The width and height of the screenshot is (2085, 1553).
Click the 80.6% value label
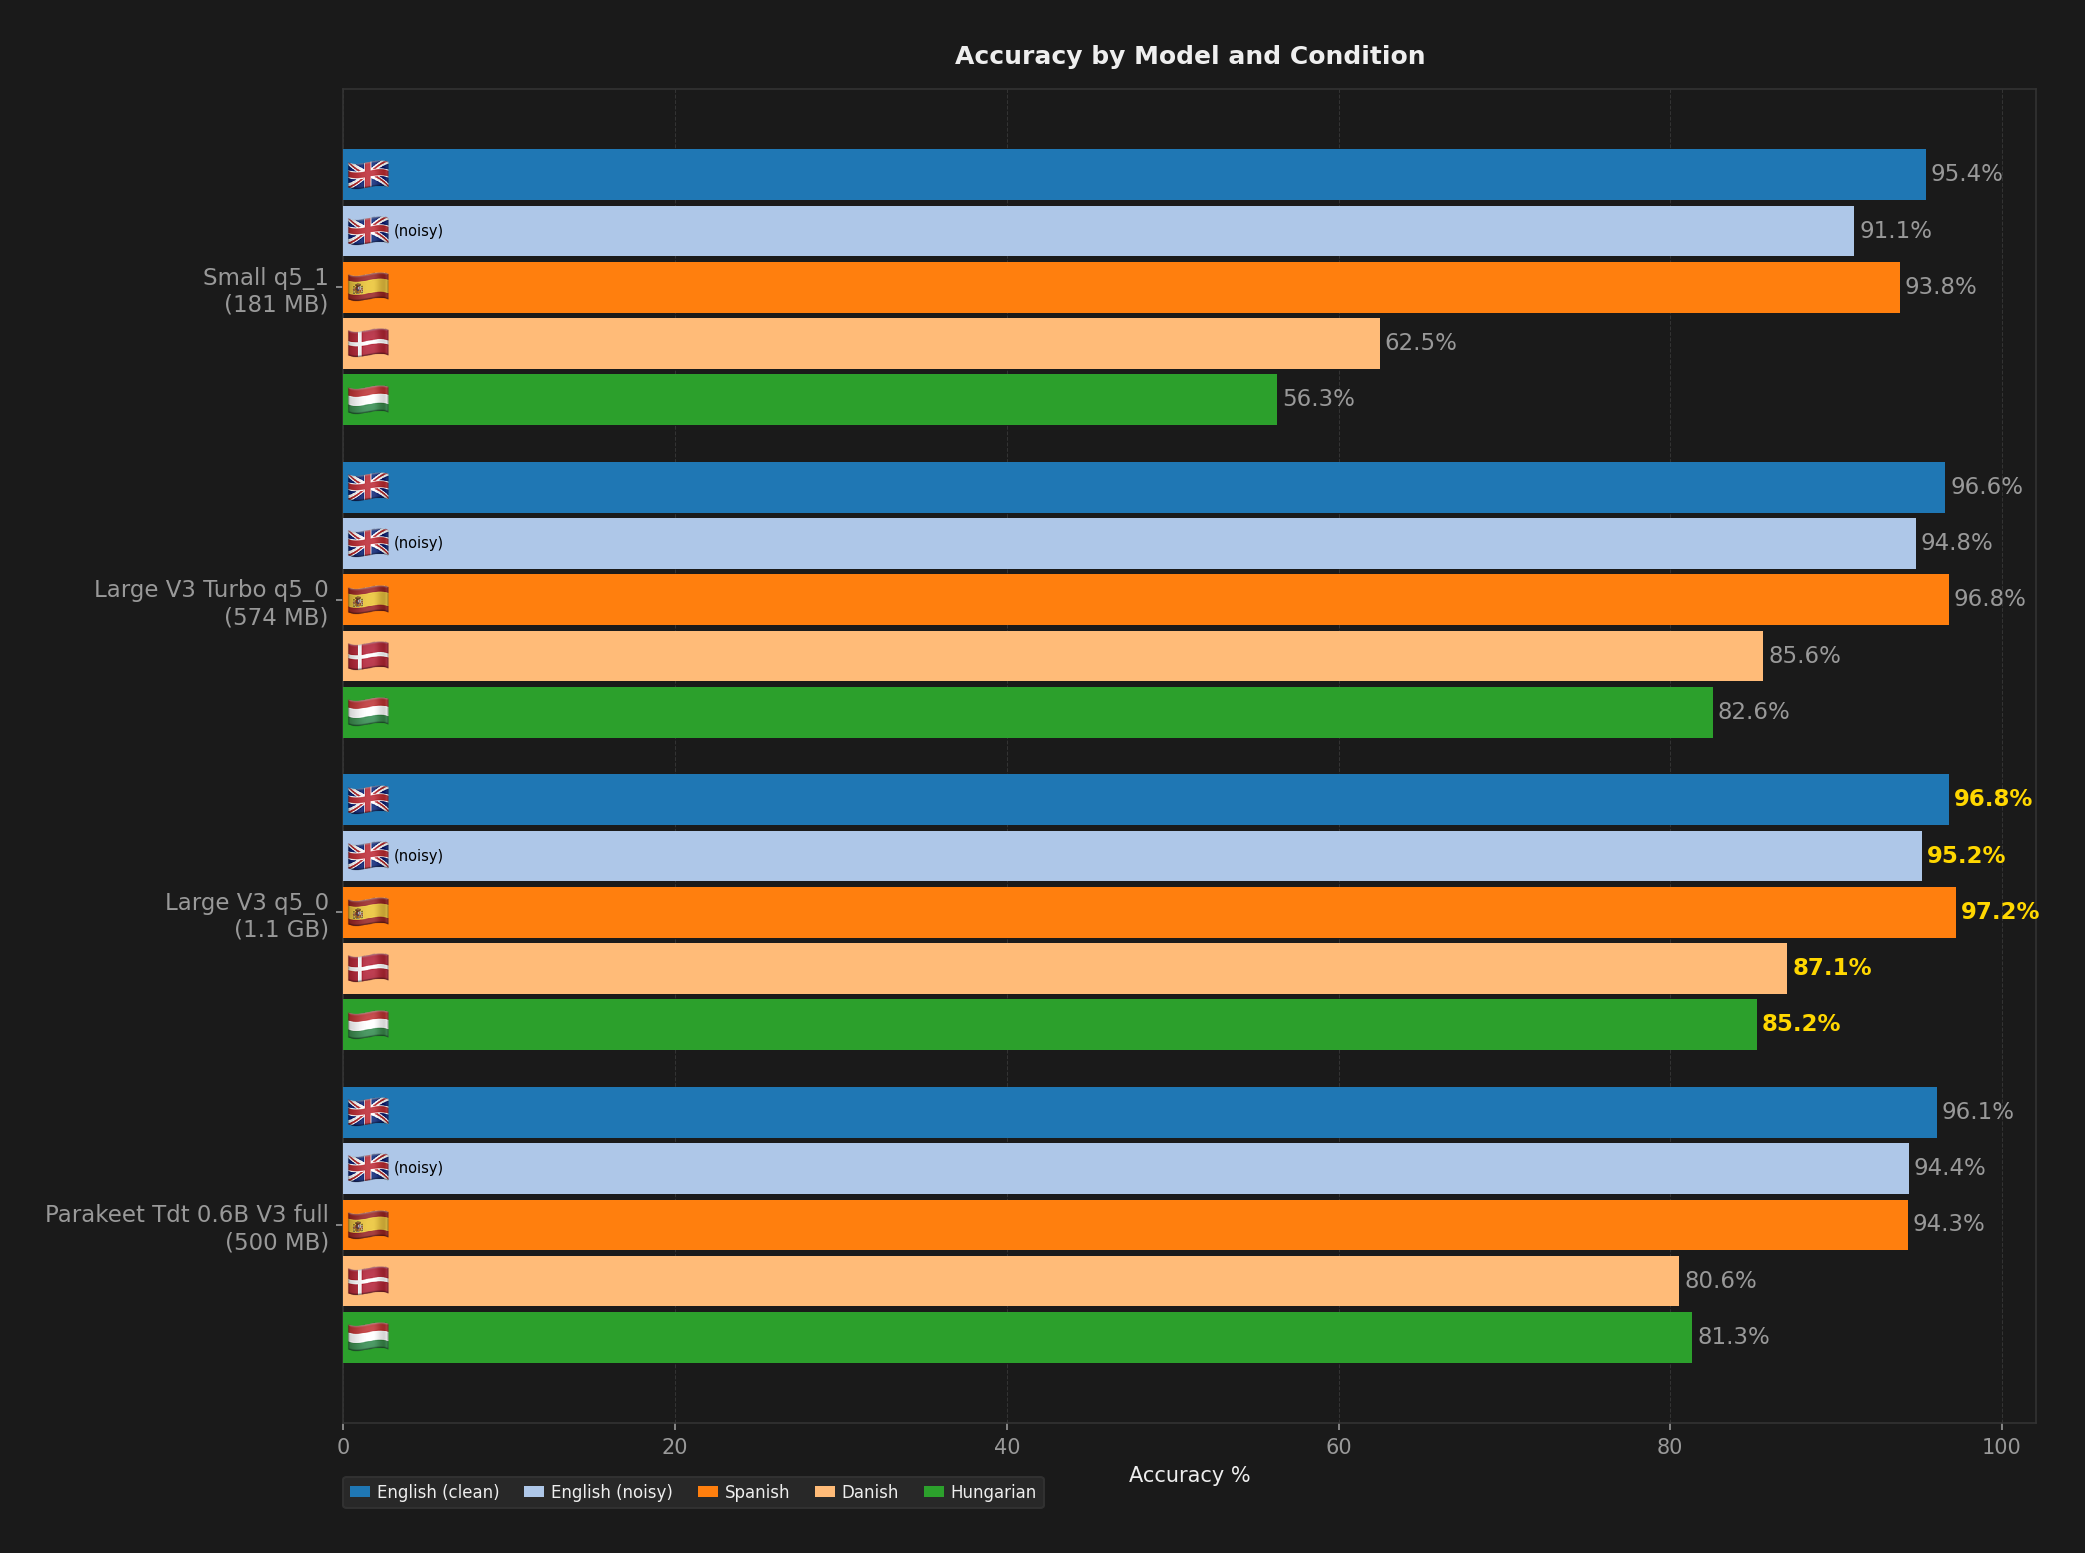[1721, 1281]
